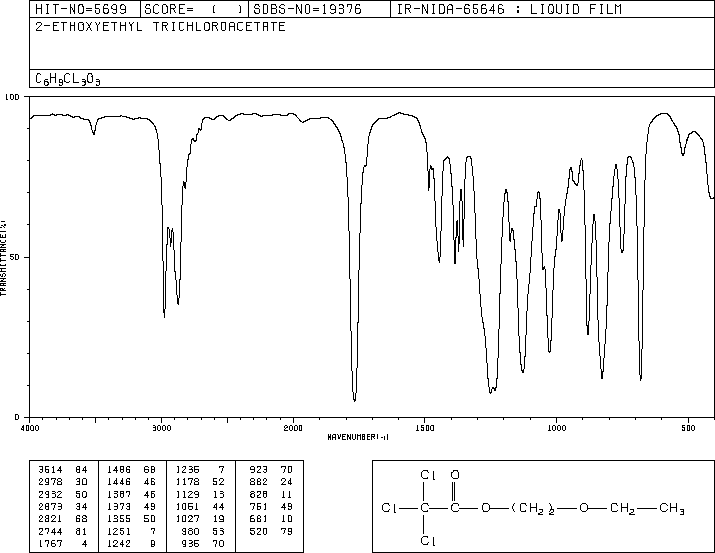Click the WAVENUMBER x-axis title

(358, 437)
